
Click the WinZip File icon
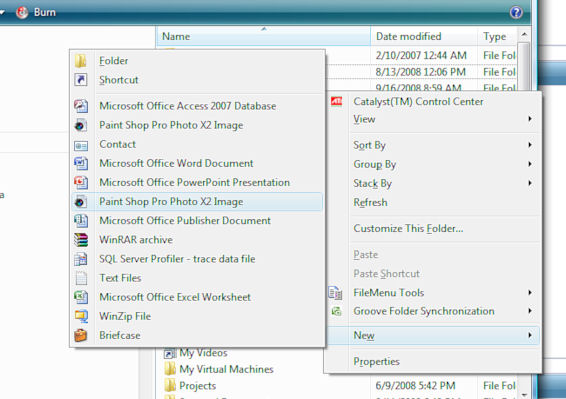pos(81,316)
